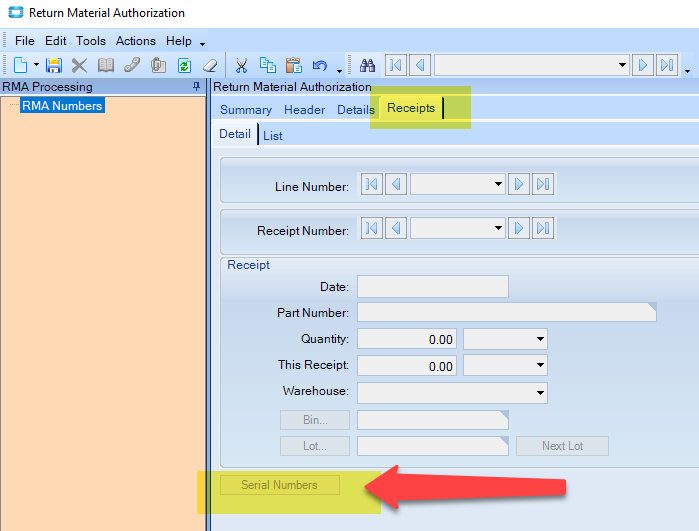The height and width of the screenshot is (531, 699).
Task: Open the Line Number dropdown
Action: click(498, 184)
